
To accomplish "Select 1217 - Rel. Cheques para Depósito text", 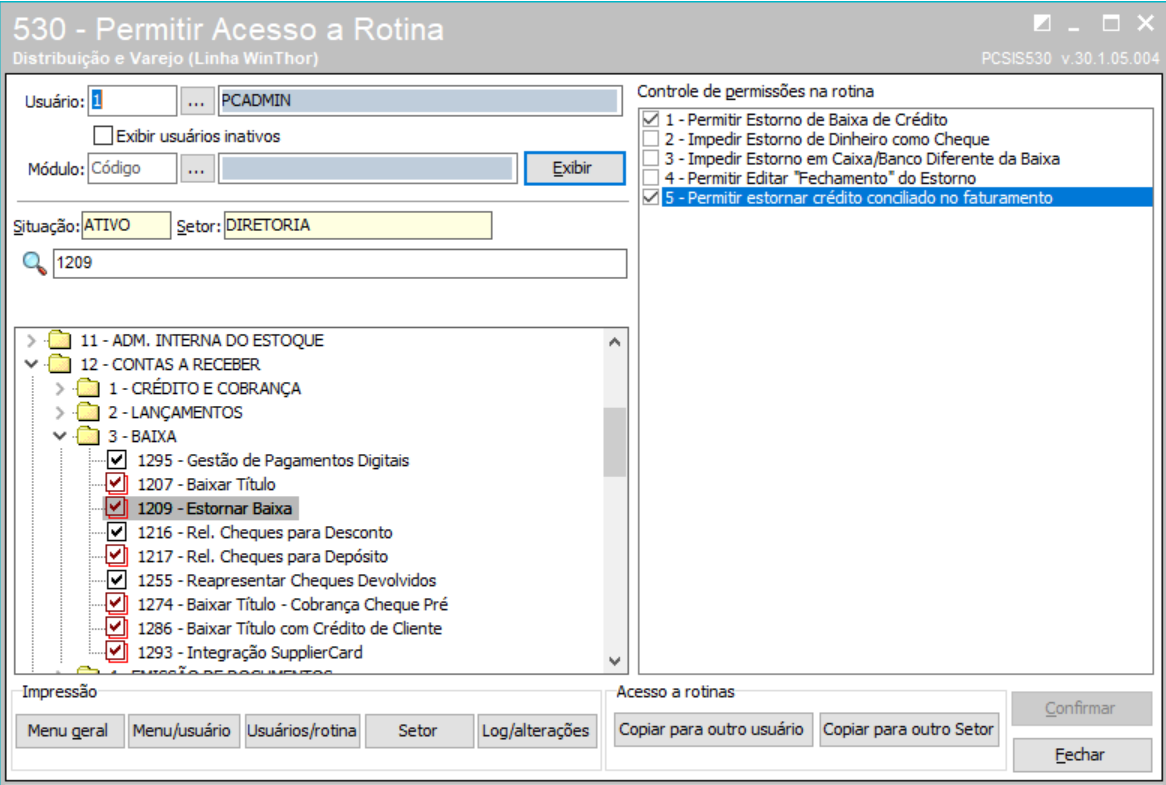I will (262, 556).
